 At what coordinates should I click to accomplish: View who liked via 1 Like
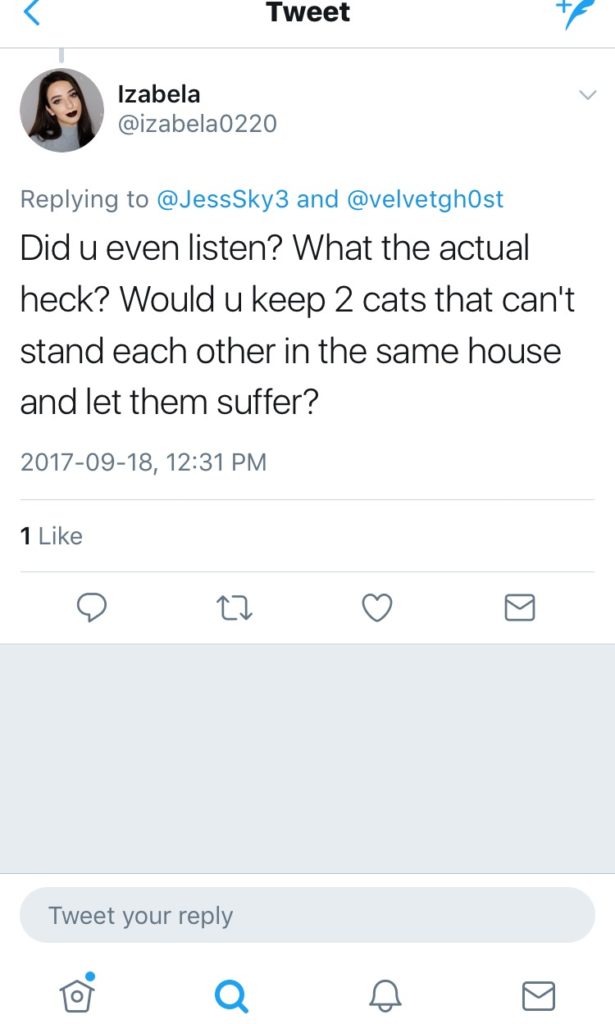coord(52,536)
